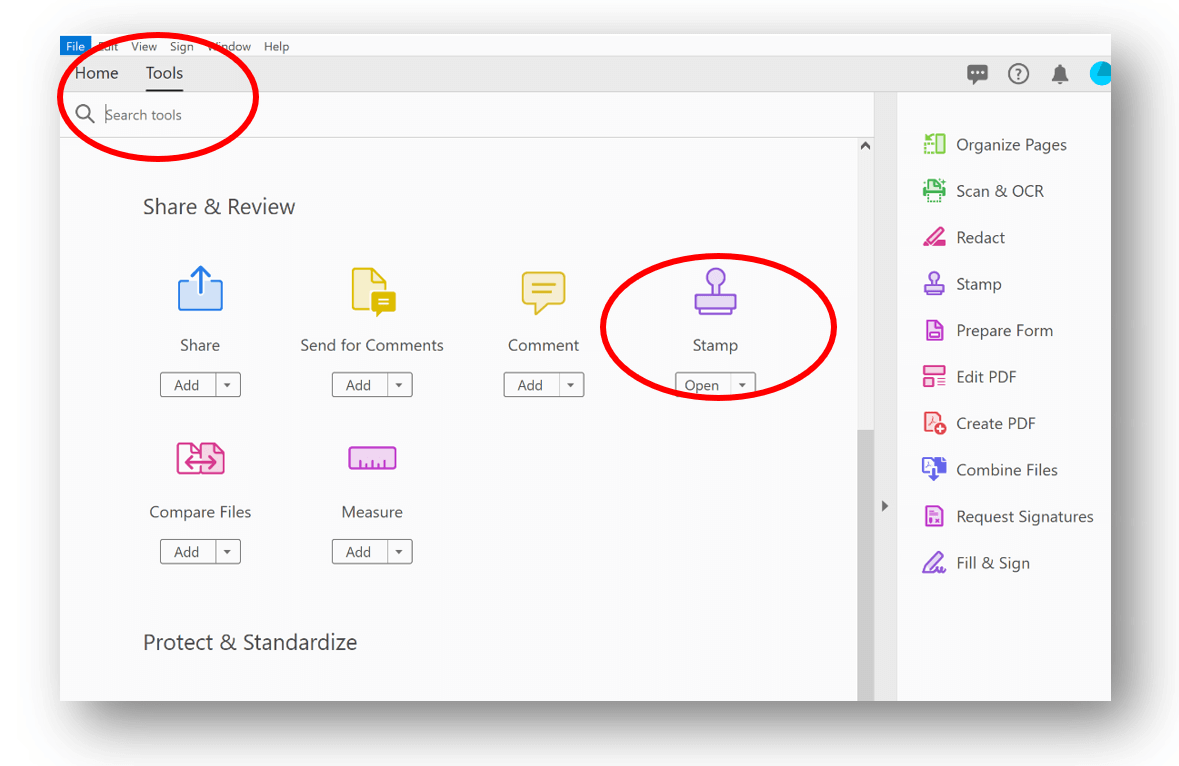Expand the dropdown arrow beside Share Add
Viewport: 1179px width, 766px height.
click(228, 385)
